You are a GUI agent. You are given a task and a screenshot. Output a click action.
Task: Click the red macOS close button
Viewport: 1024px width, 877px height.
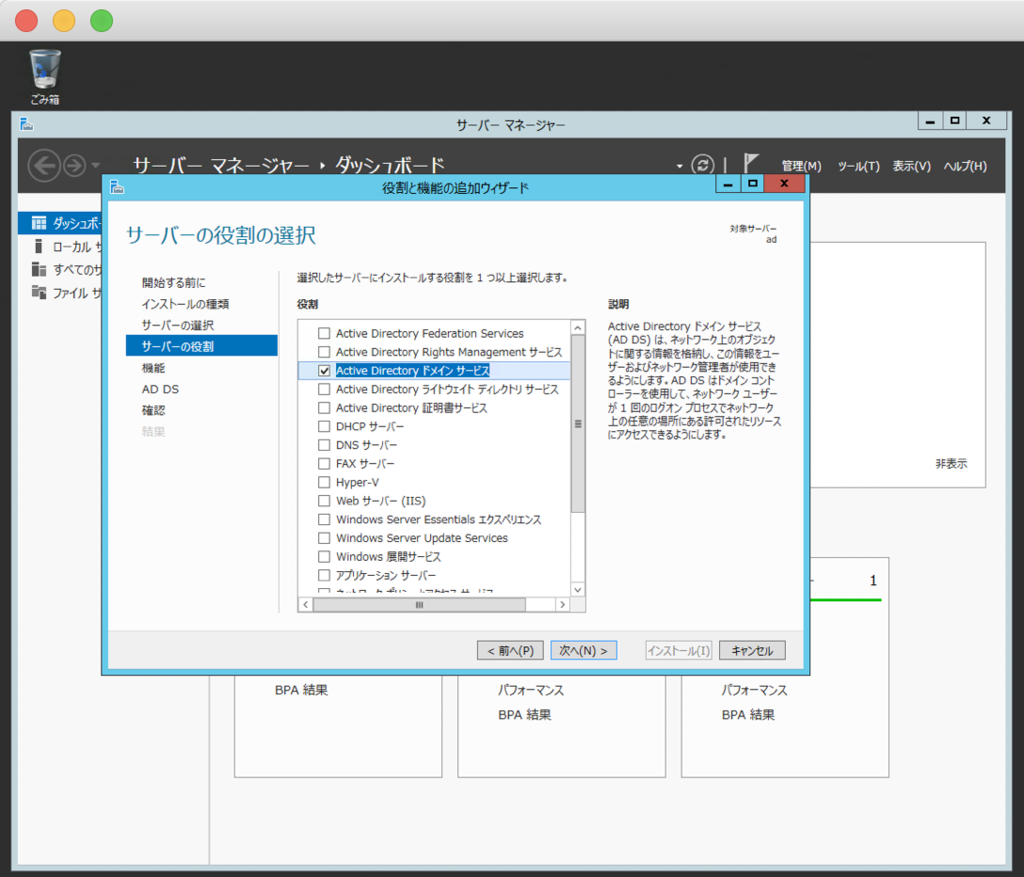[26, 21]
